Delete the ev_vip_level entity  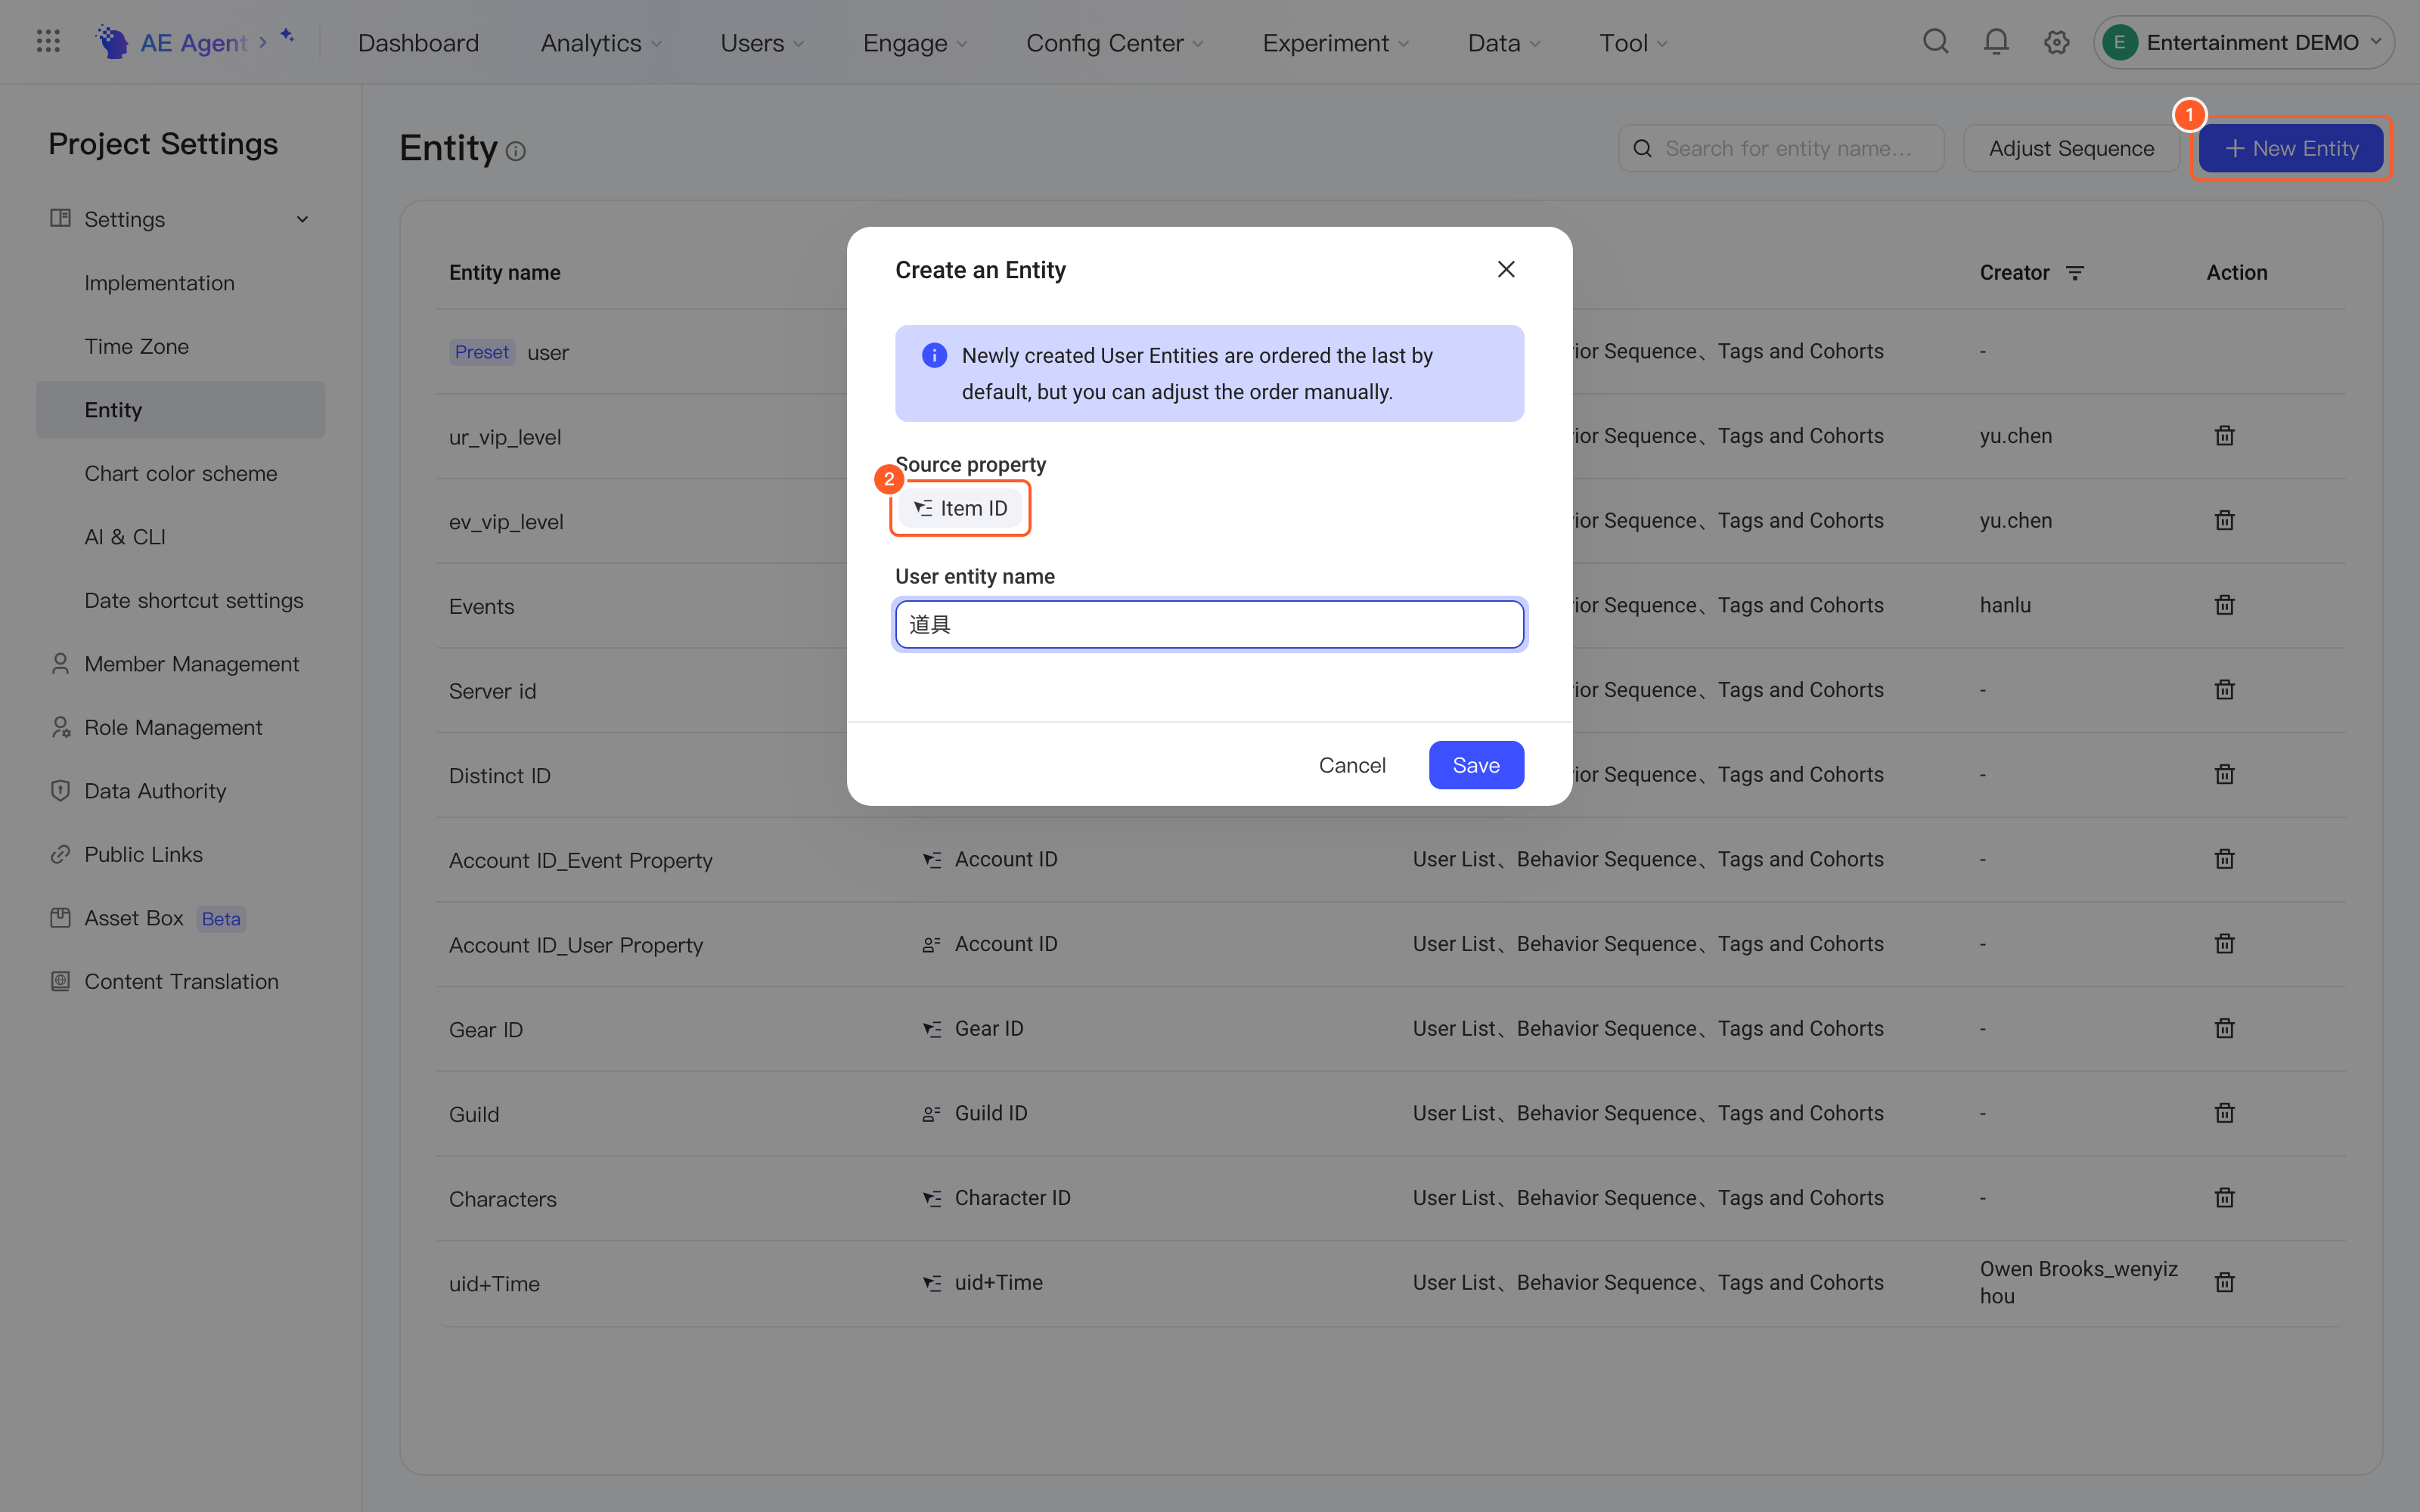tap(2224, 520)
